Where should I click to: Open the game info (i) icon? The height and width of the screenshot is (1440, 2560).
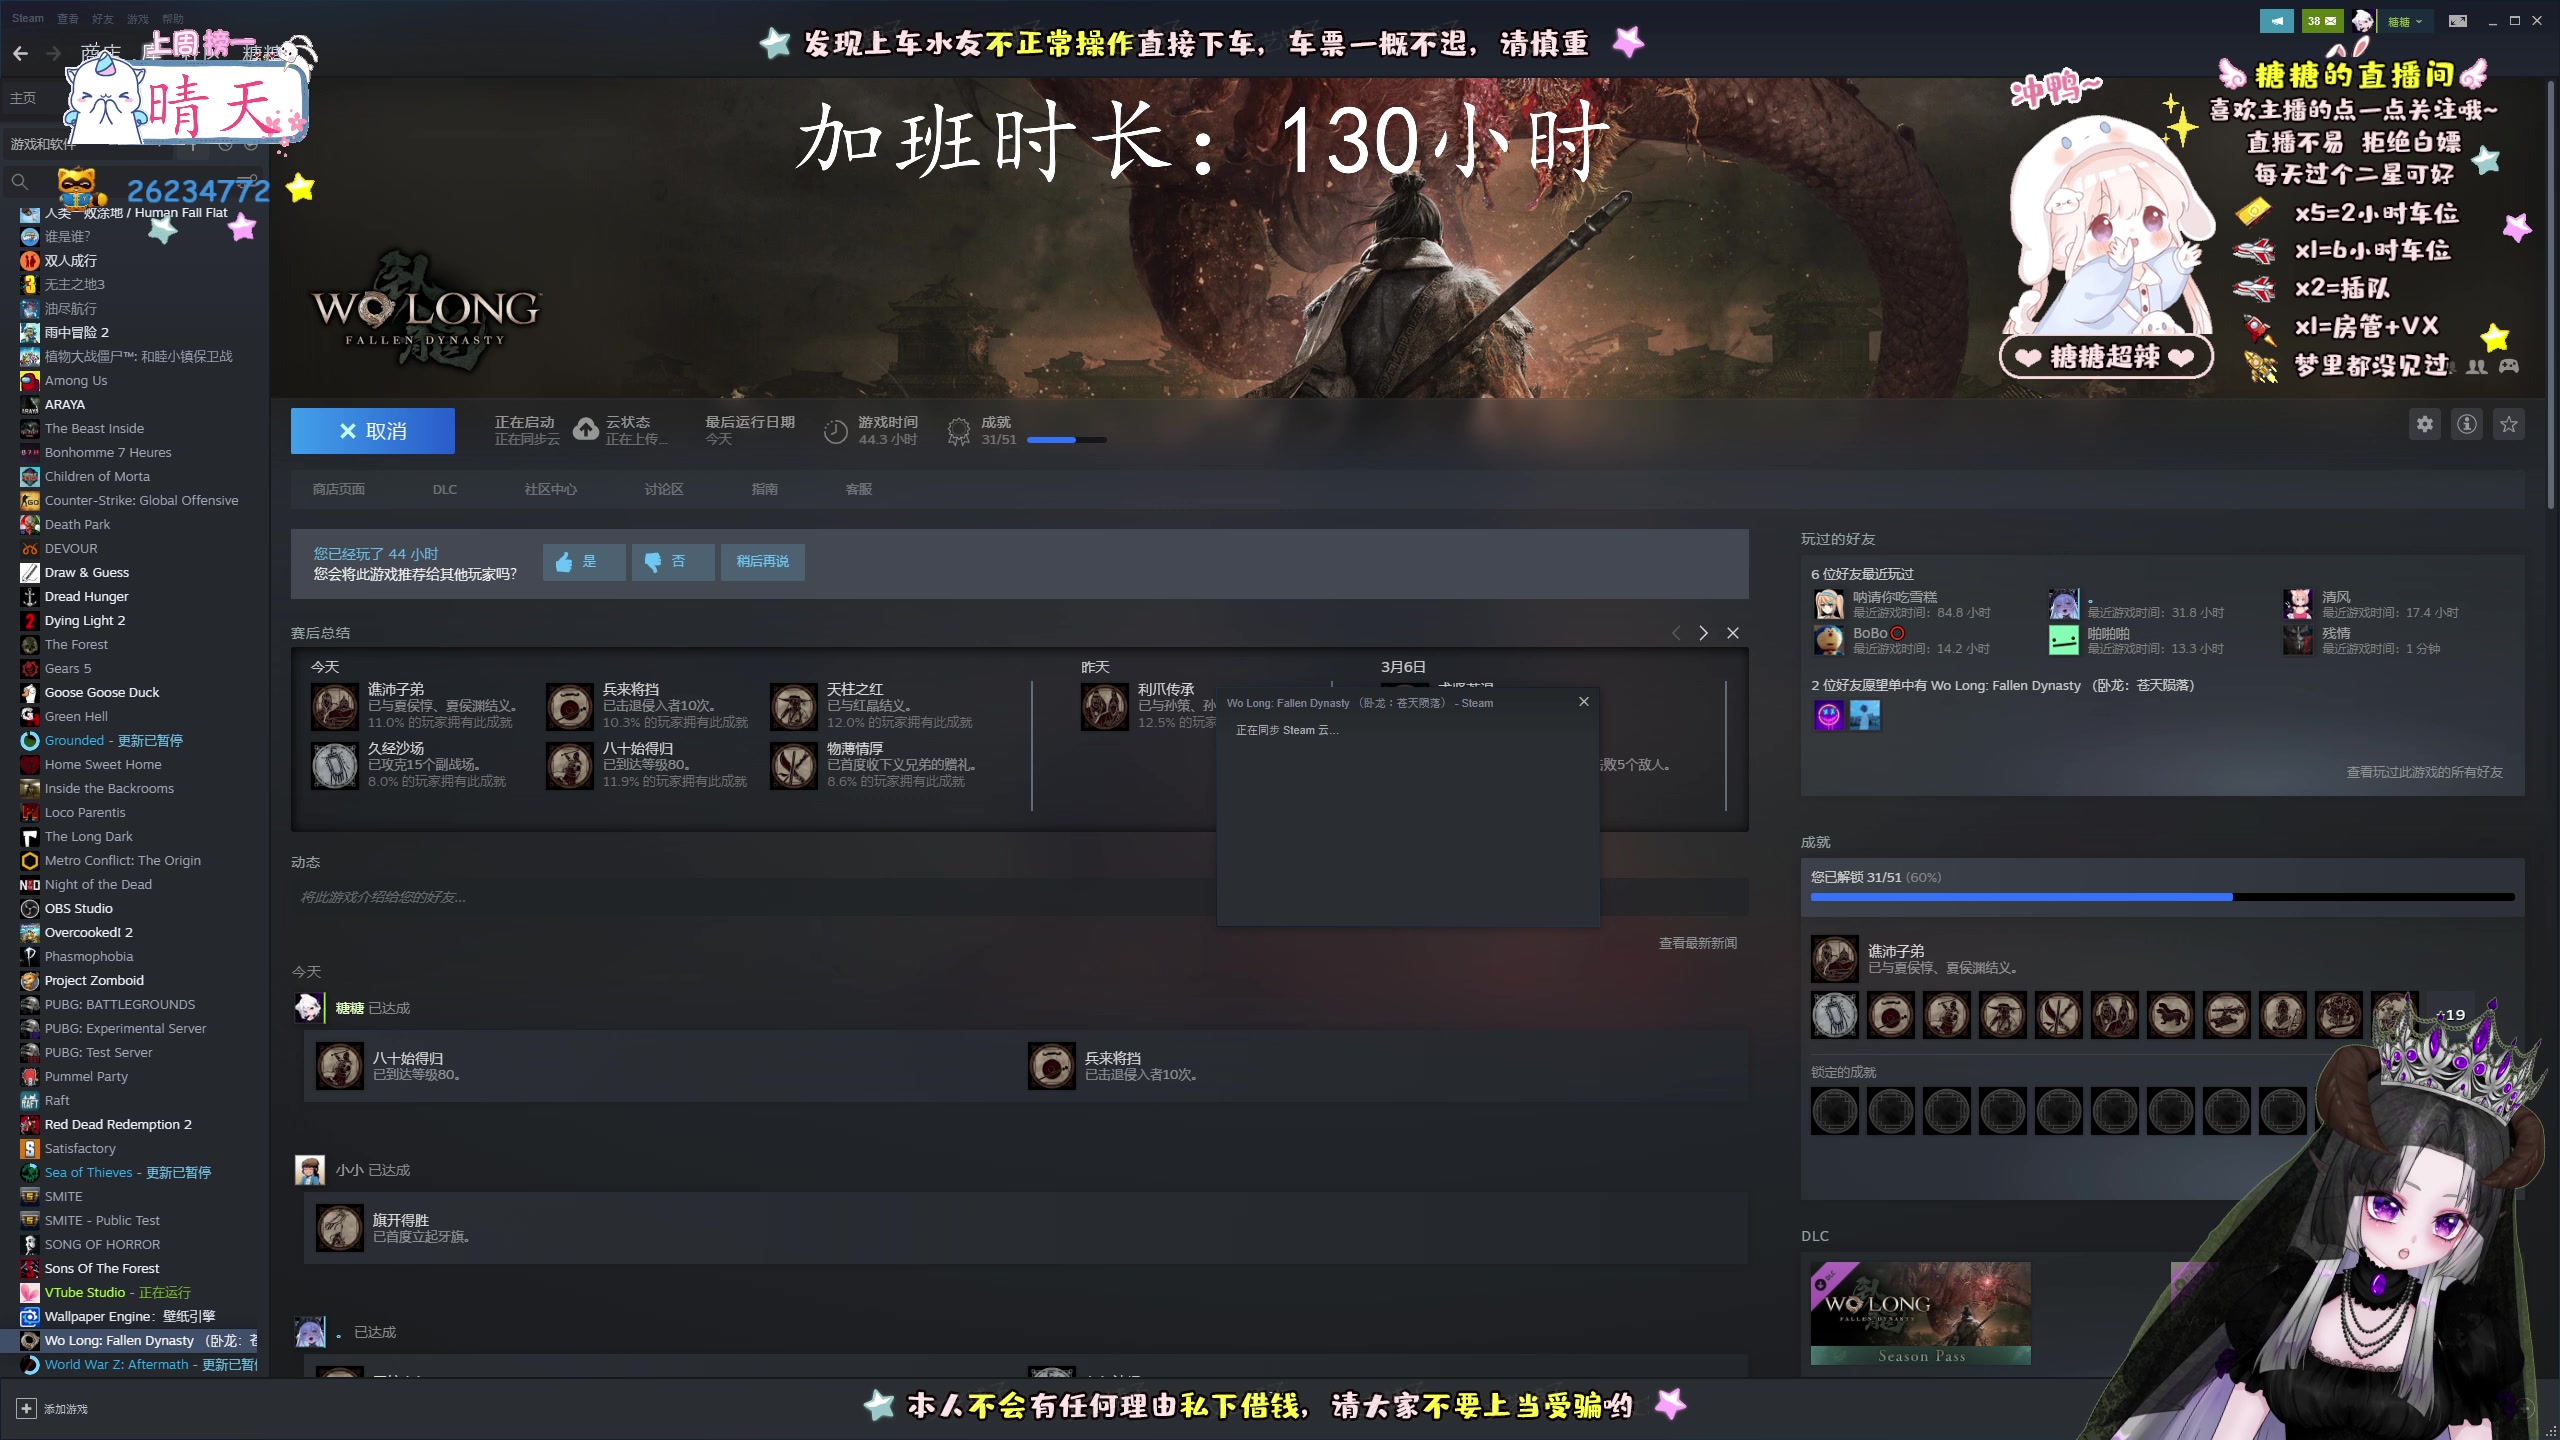(x=2467, y=424)
